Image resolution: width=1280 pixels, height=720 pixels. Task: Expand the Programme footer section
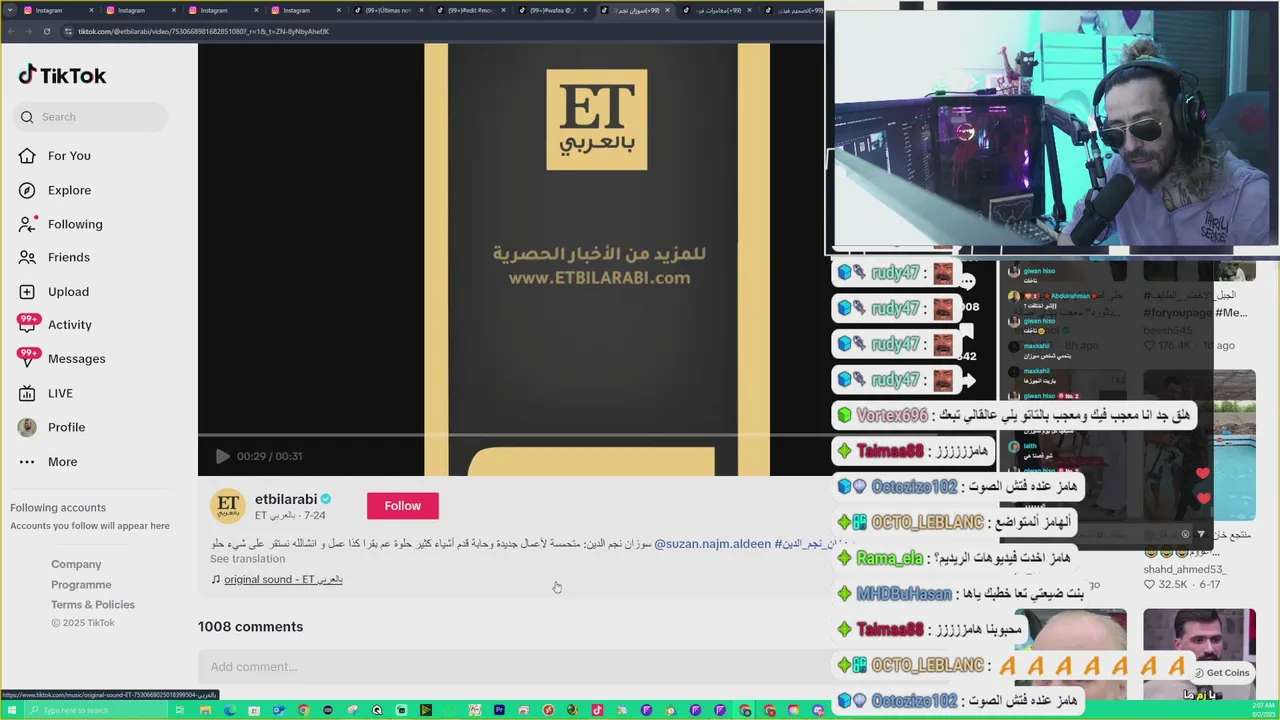point(81,584)
